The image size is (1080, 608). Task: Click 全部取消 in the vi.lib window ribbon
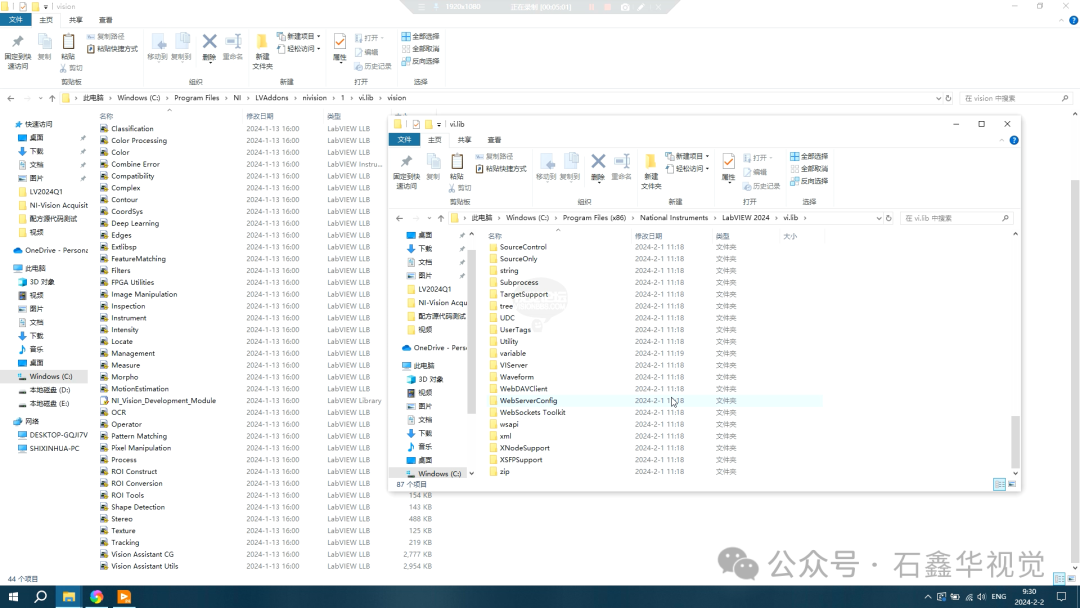pyautogui.click(x=809, y=169)
